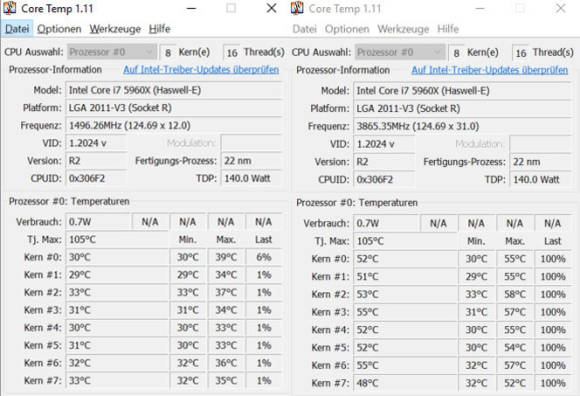Minimize the left Core Temp window

(192, 8)
